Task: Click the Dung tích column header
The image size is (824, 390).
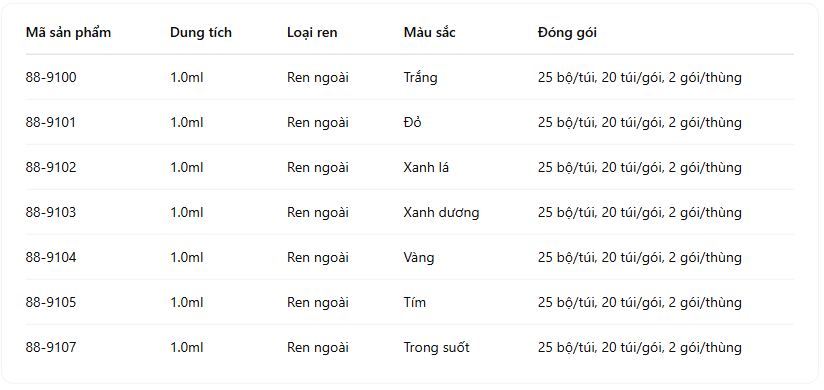Action: click(x=201, y=33)
